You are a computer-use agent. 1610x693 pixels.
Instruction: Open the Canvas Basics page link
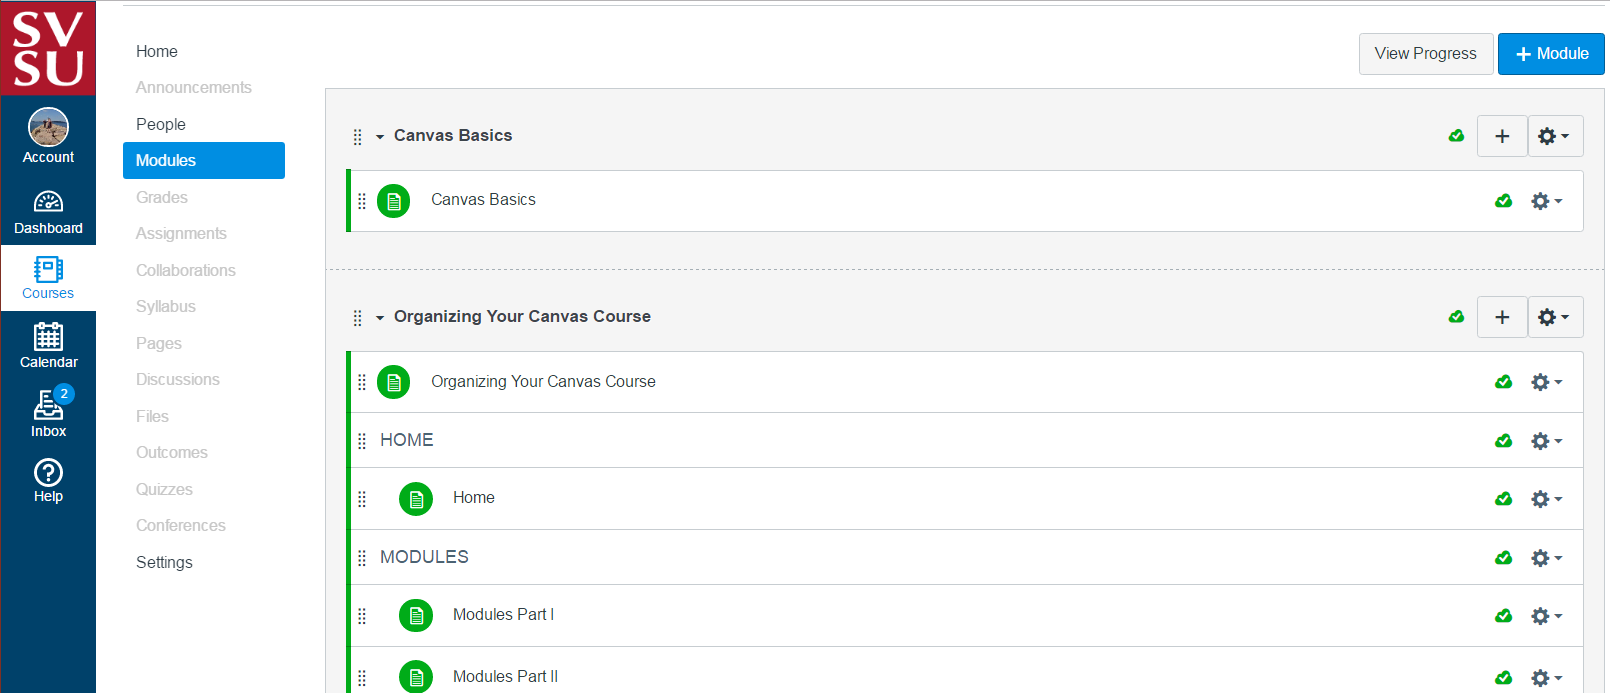click(483, 200)
